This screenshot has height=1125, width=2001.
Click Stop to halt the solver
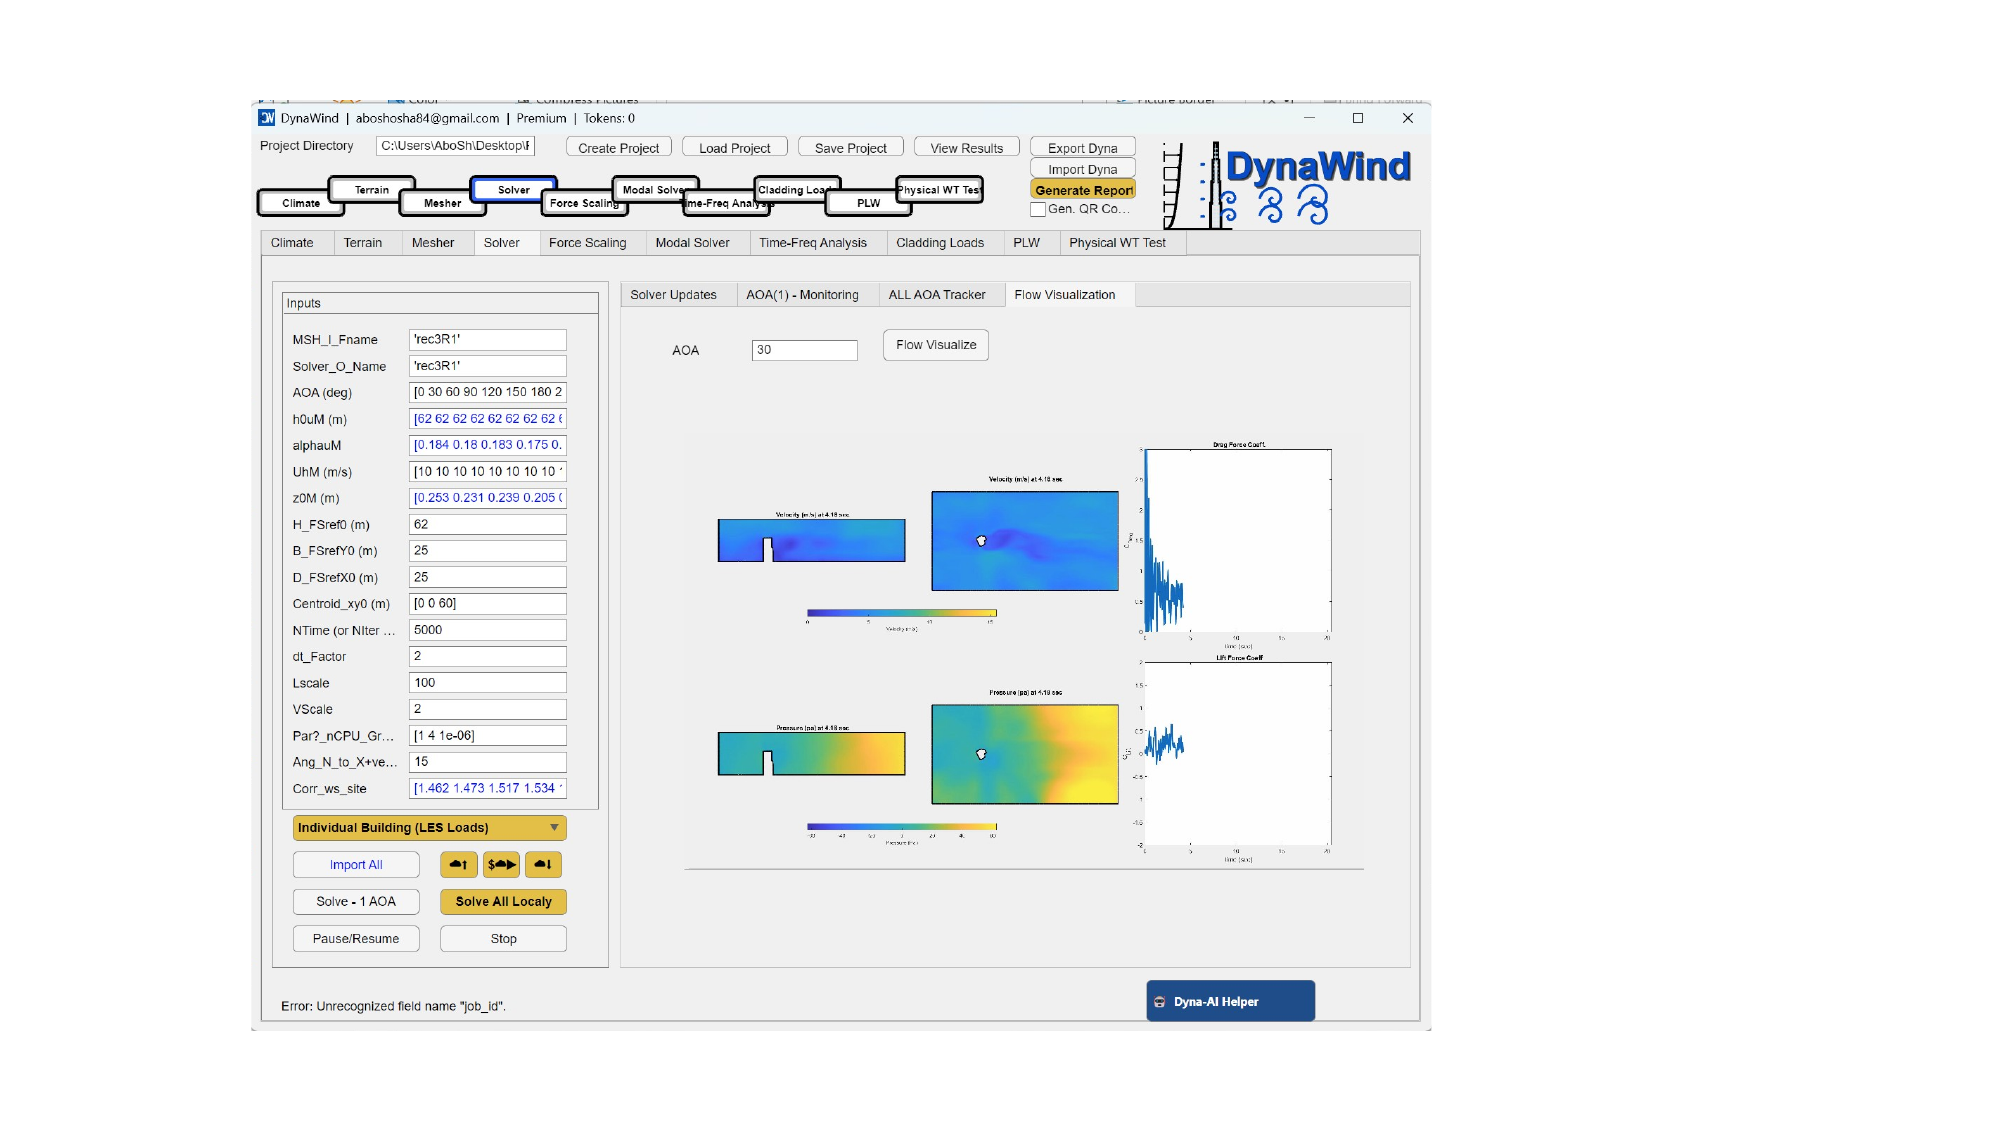[502, 938]
